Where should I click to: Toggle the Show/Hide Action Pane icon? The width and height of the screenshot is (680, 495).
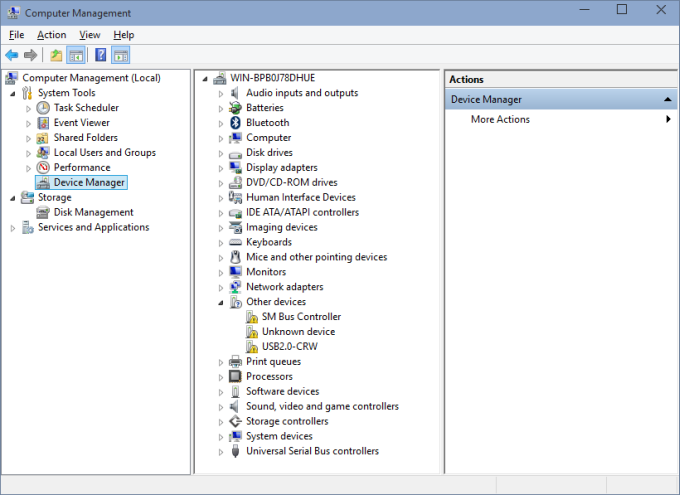coord(120,55)
